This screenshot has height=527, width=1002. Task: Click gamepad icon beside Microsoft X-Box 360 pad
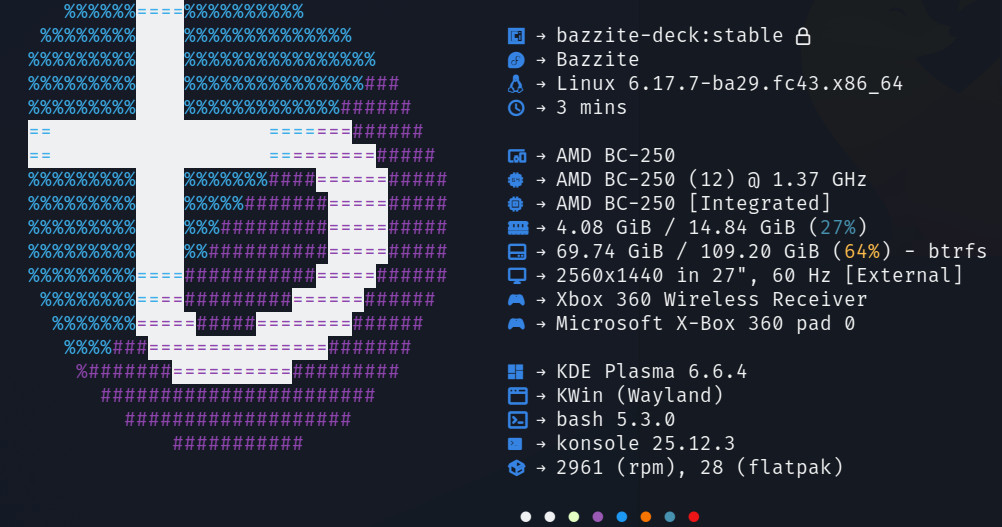516,324
